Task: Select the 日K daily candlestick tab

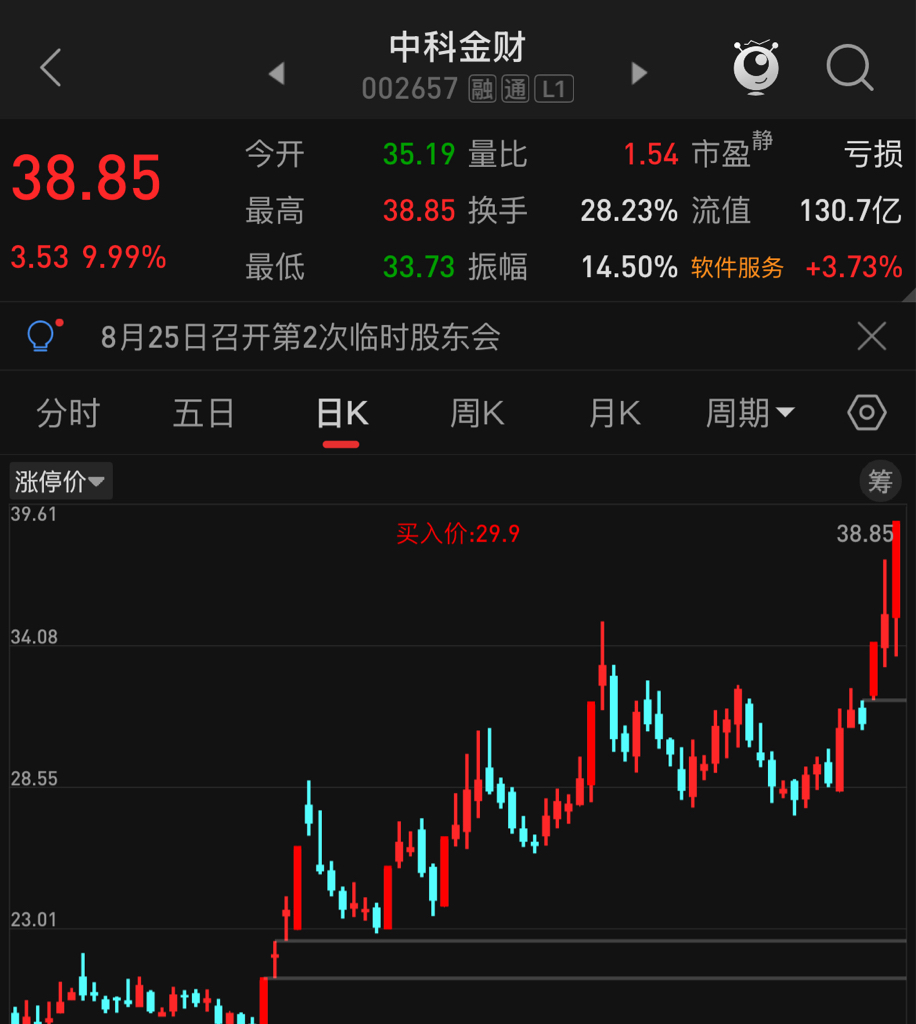Action: click(x=341, y=413)
